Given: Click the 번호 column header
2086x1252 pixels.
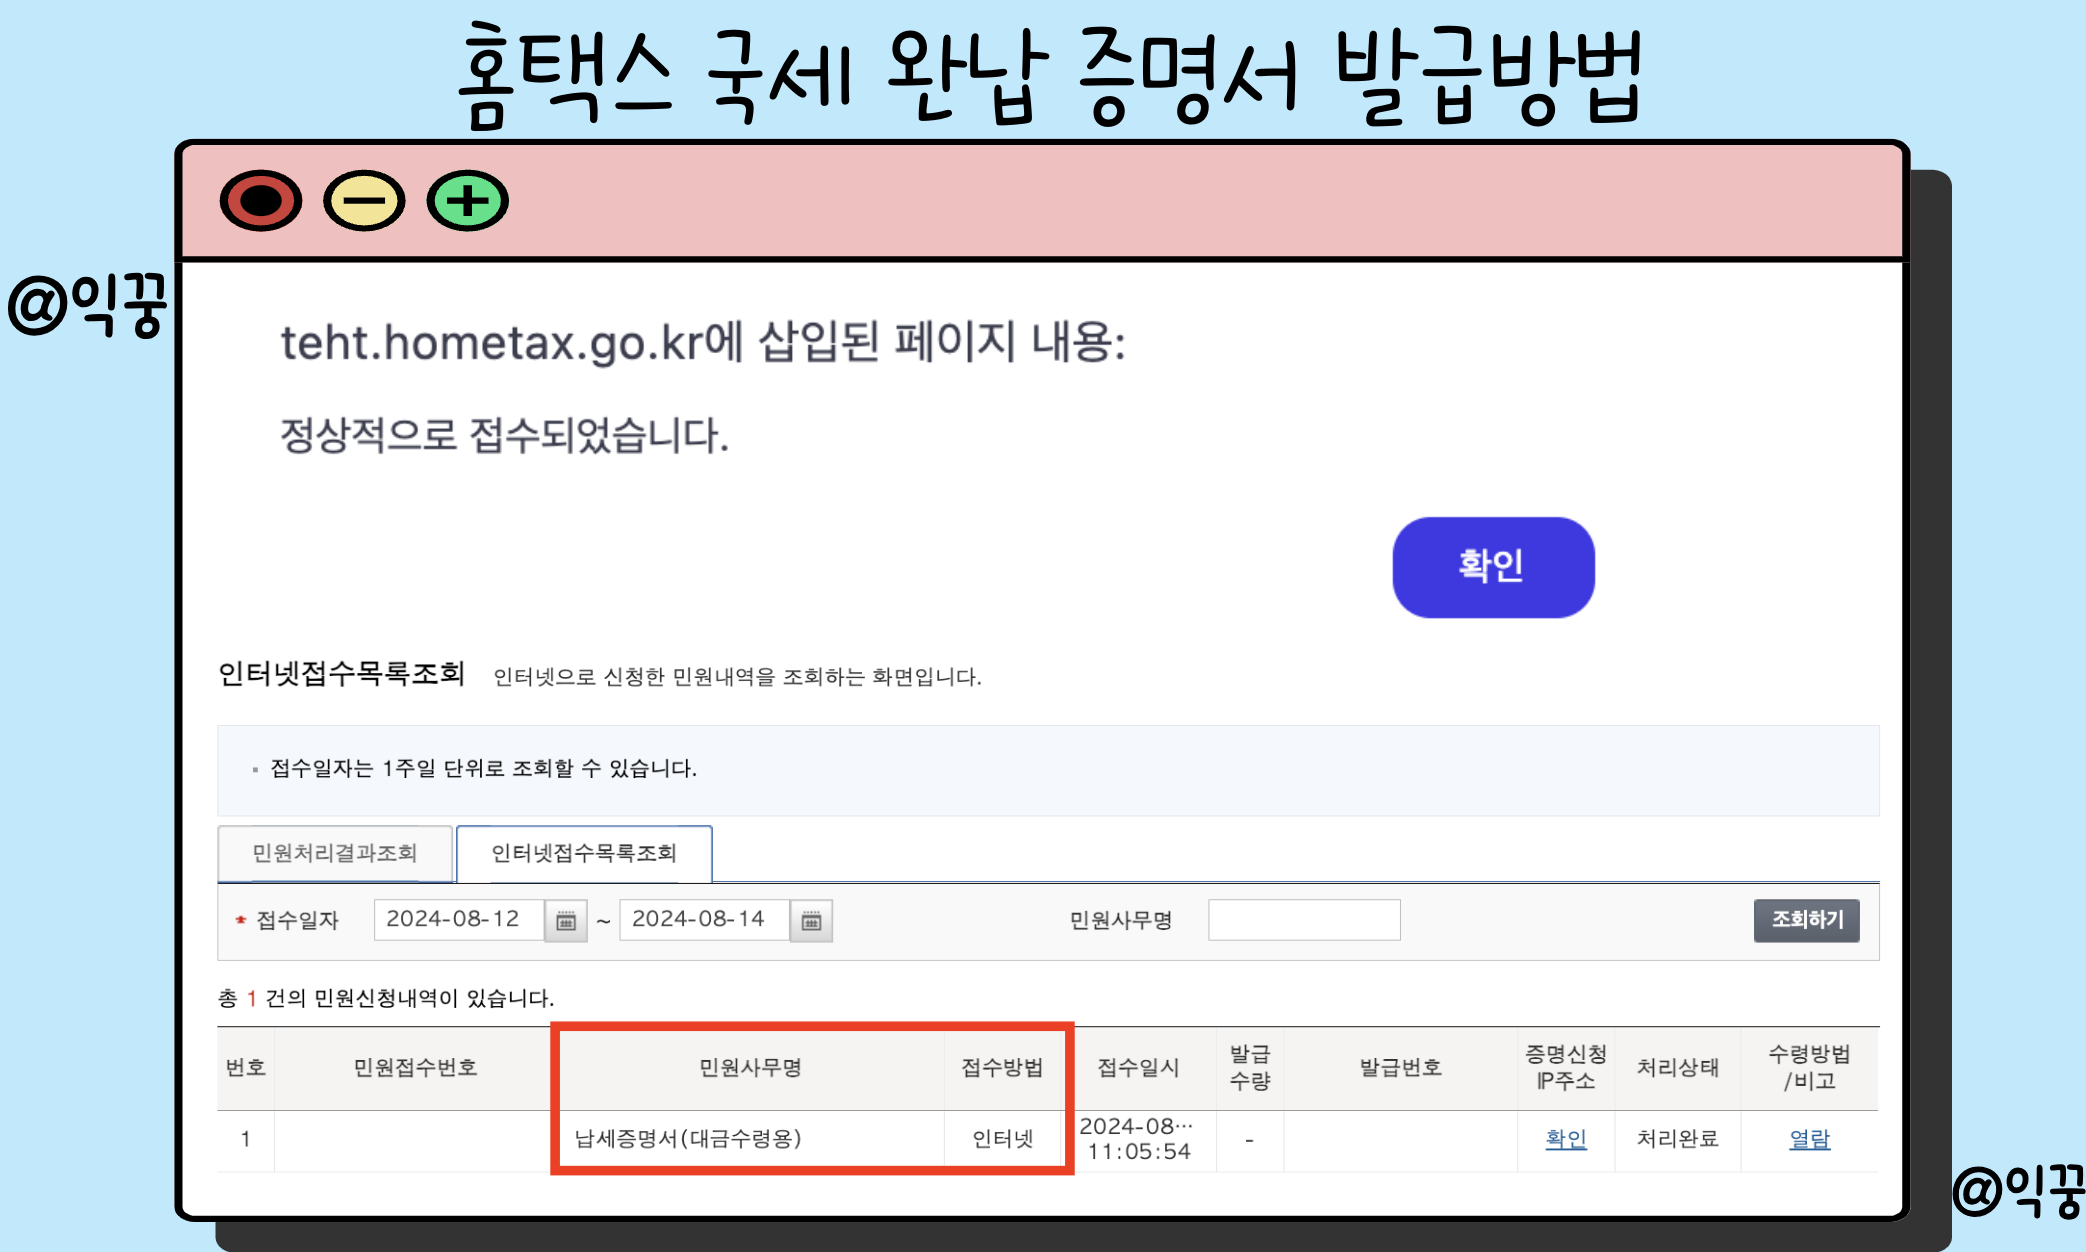Looking at the screenshot, I should 245,1067.
